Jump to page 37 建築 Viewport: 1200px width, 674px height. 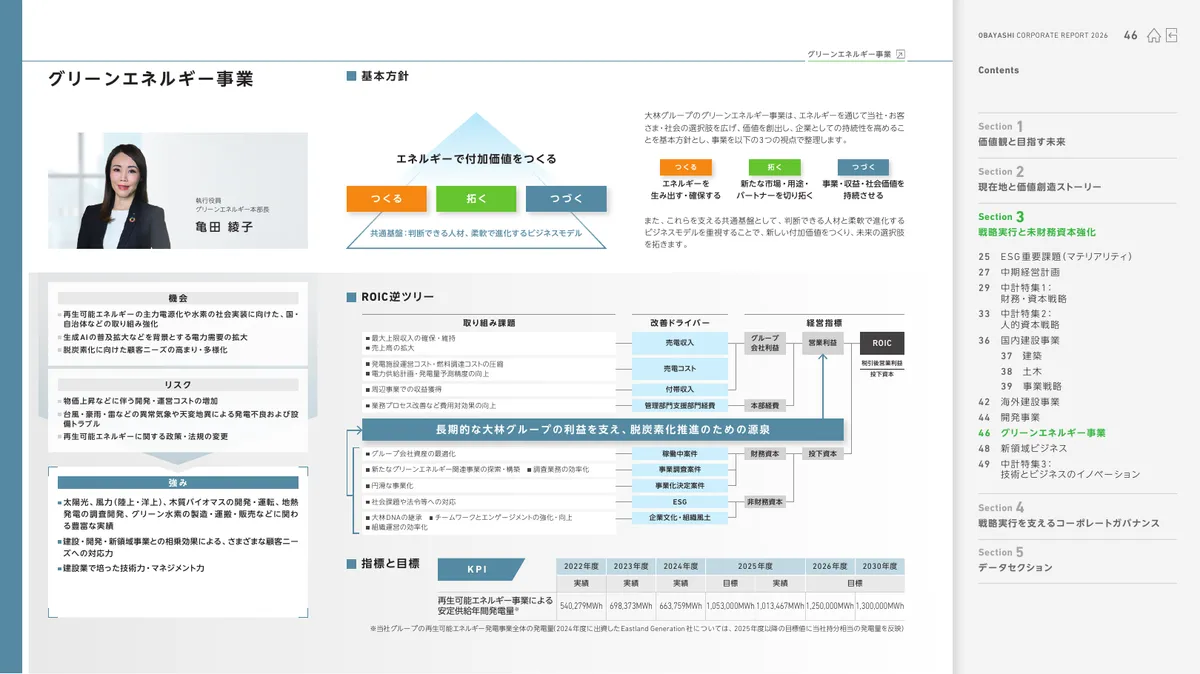(1021, 356)
